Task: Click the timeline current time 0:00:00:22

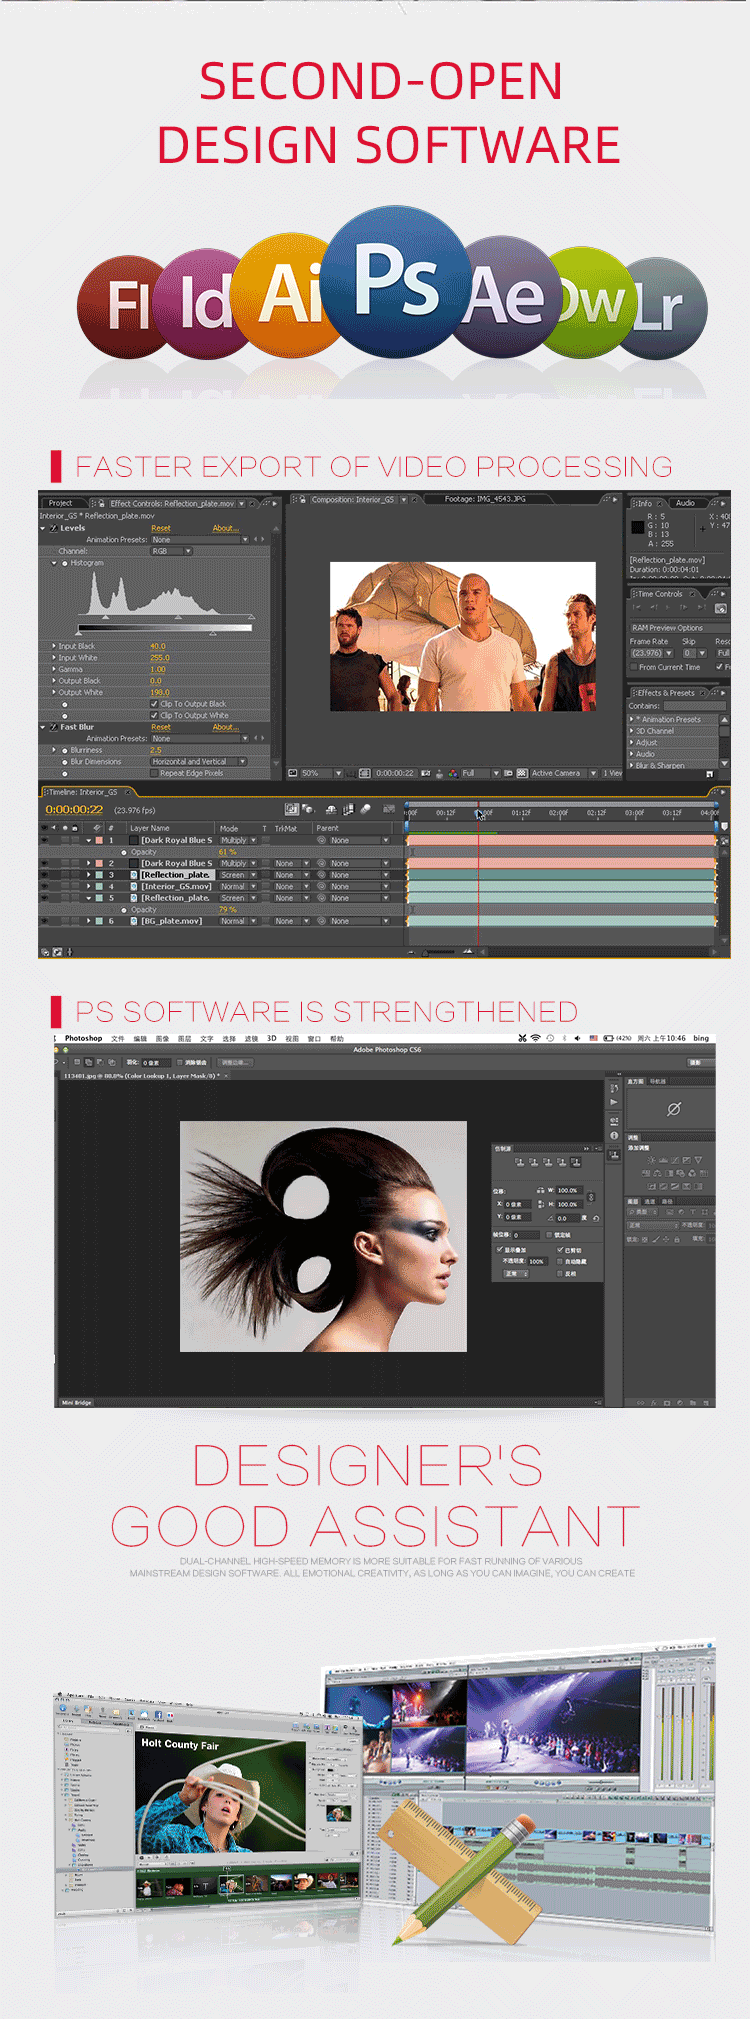Action: pyautogui.click(x=74, y=810)
